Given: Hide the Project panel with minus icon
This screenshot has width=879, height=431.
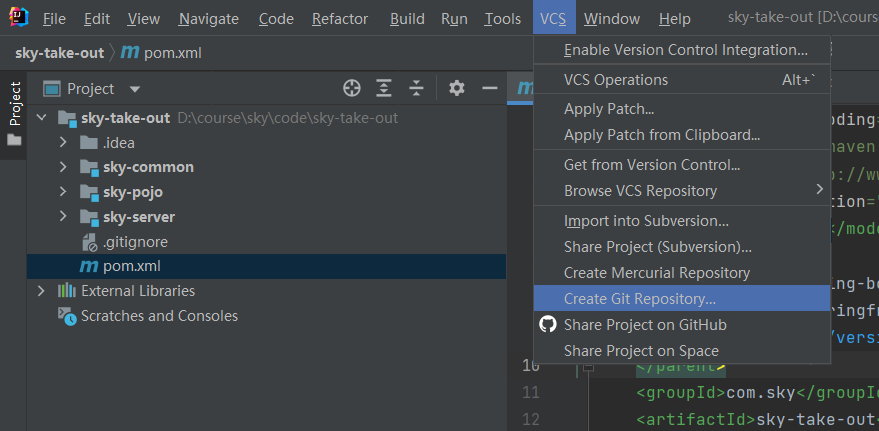Looking at the screenshot, I should [x=489, y=88].
